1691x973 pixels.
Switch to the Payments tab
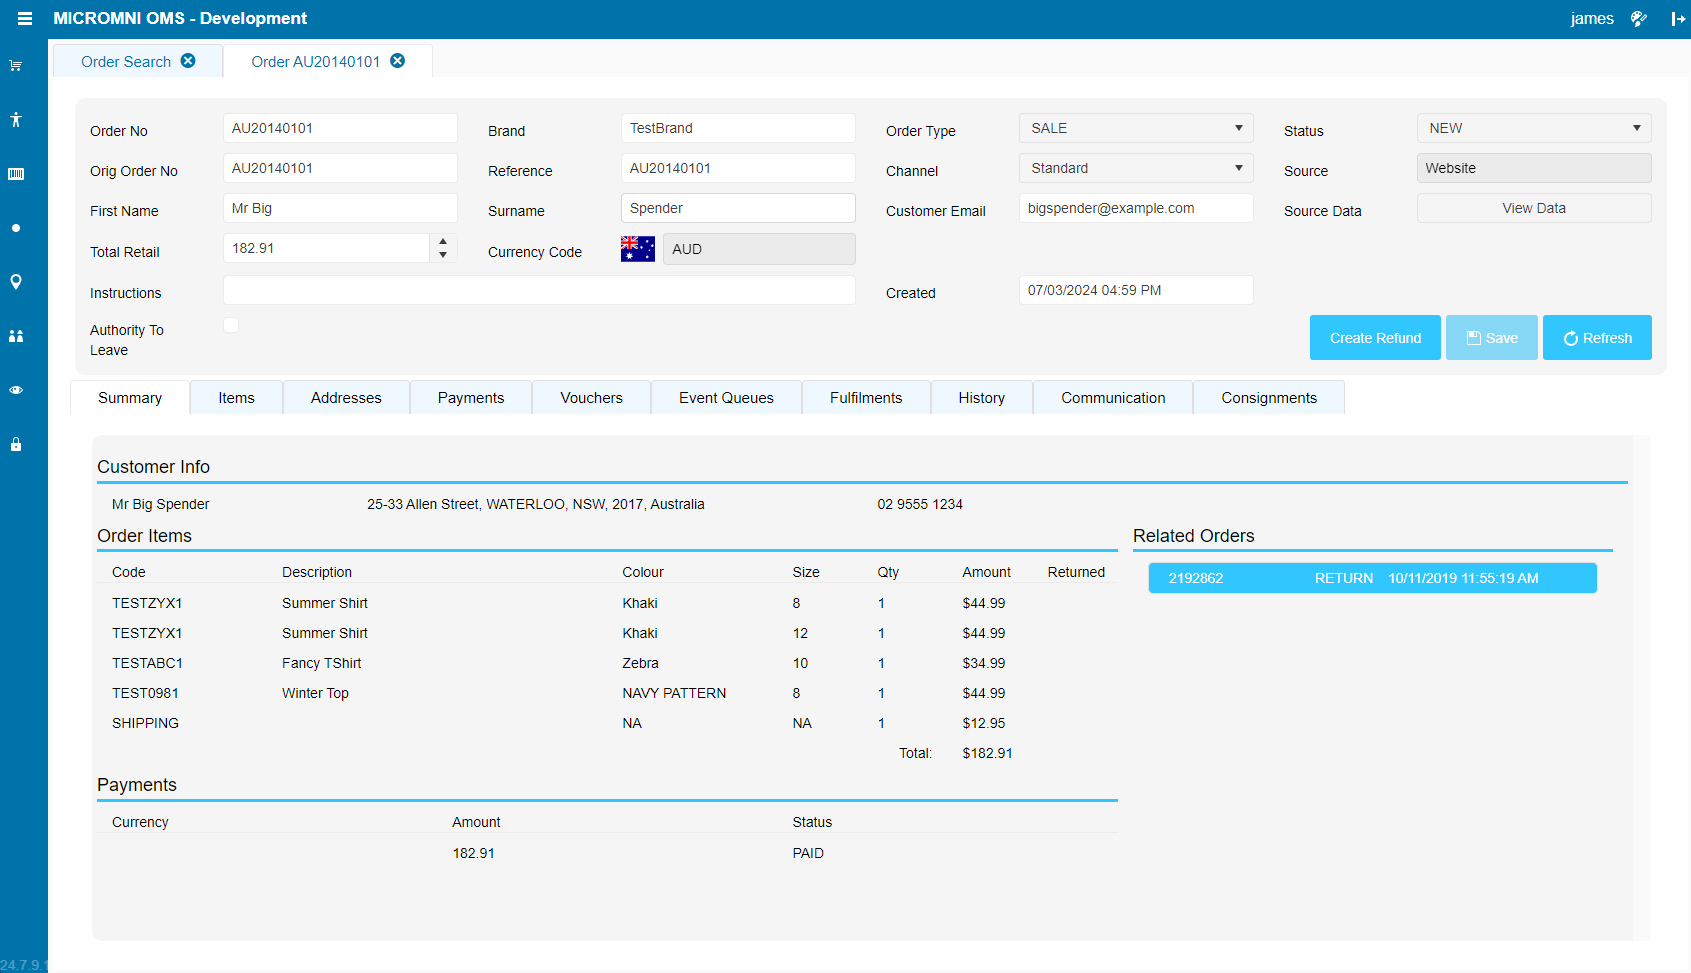pyautogui.click(x=470, y=397)
